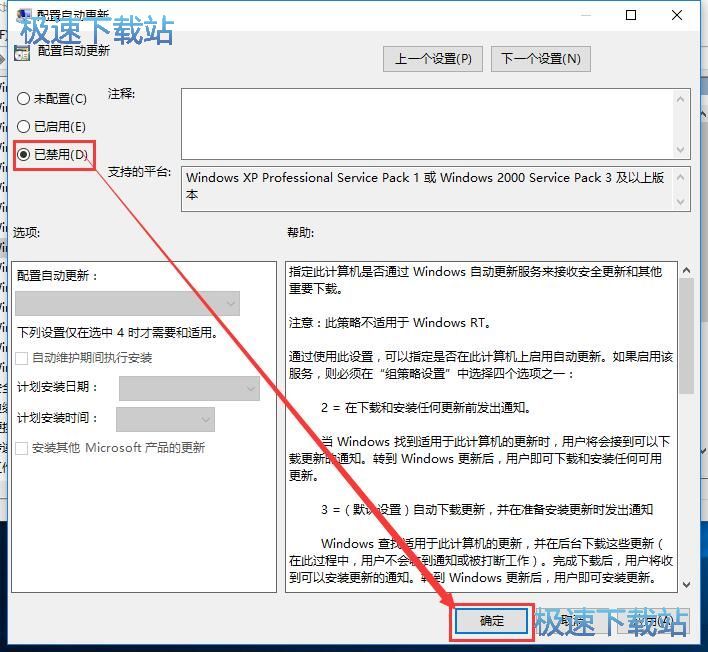This screenshot has width=708, height=652.
Task: Click help text 2 = 在下载和安装任何更新前发出通知
Action: [425, 408]
